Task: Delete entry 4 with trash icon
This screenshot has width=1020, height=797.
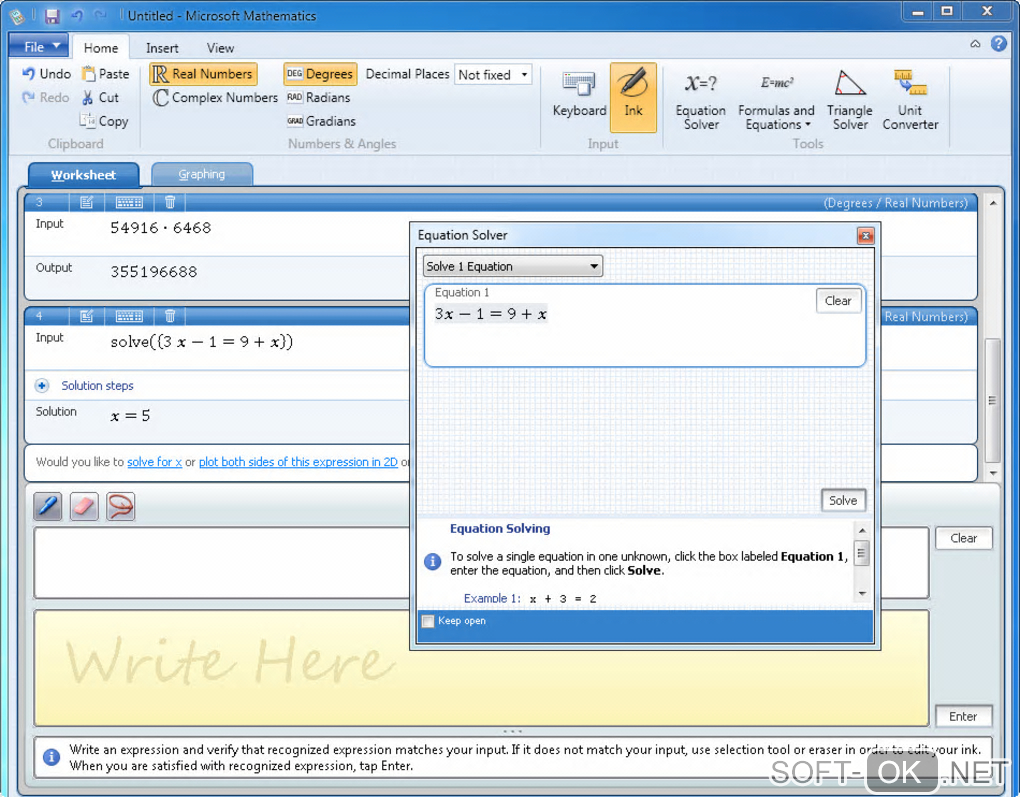Action: 170,316
